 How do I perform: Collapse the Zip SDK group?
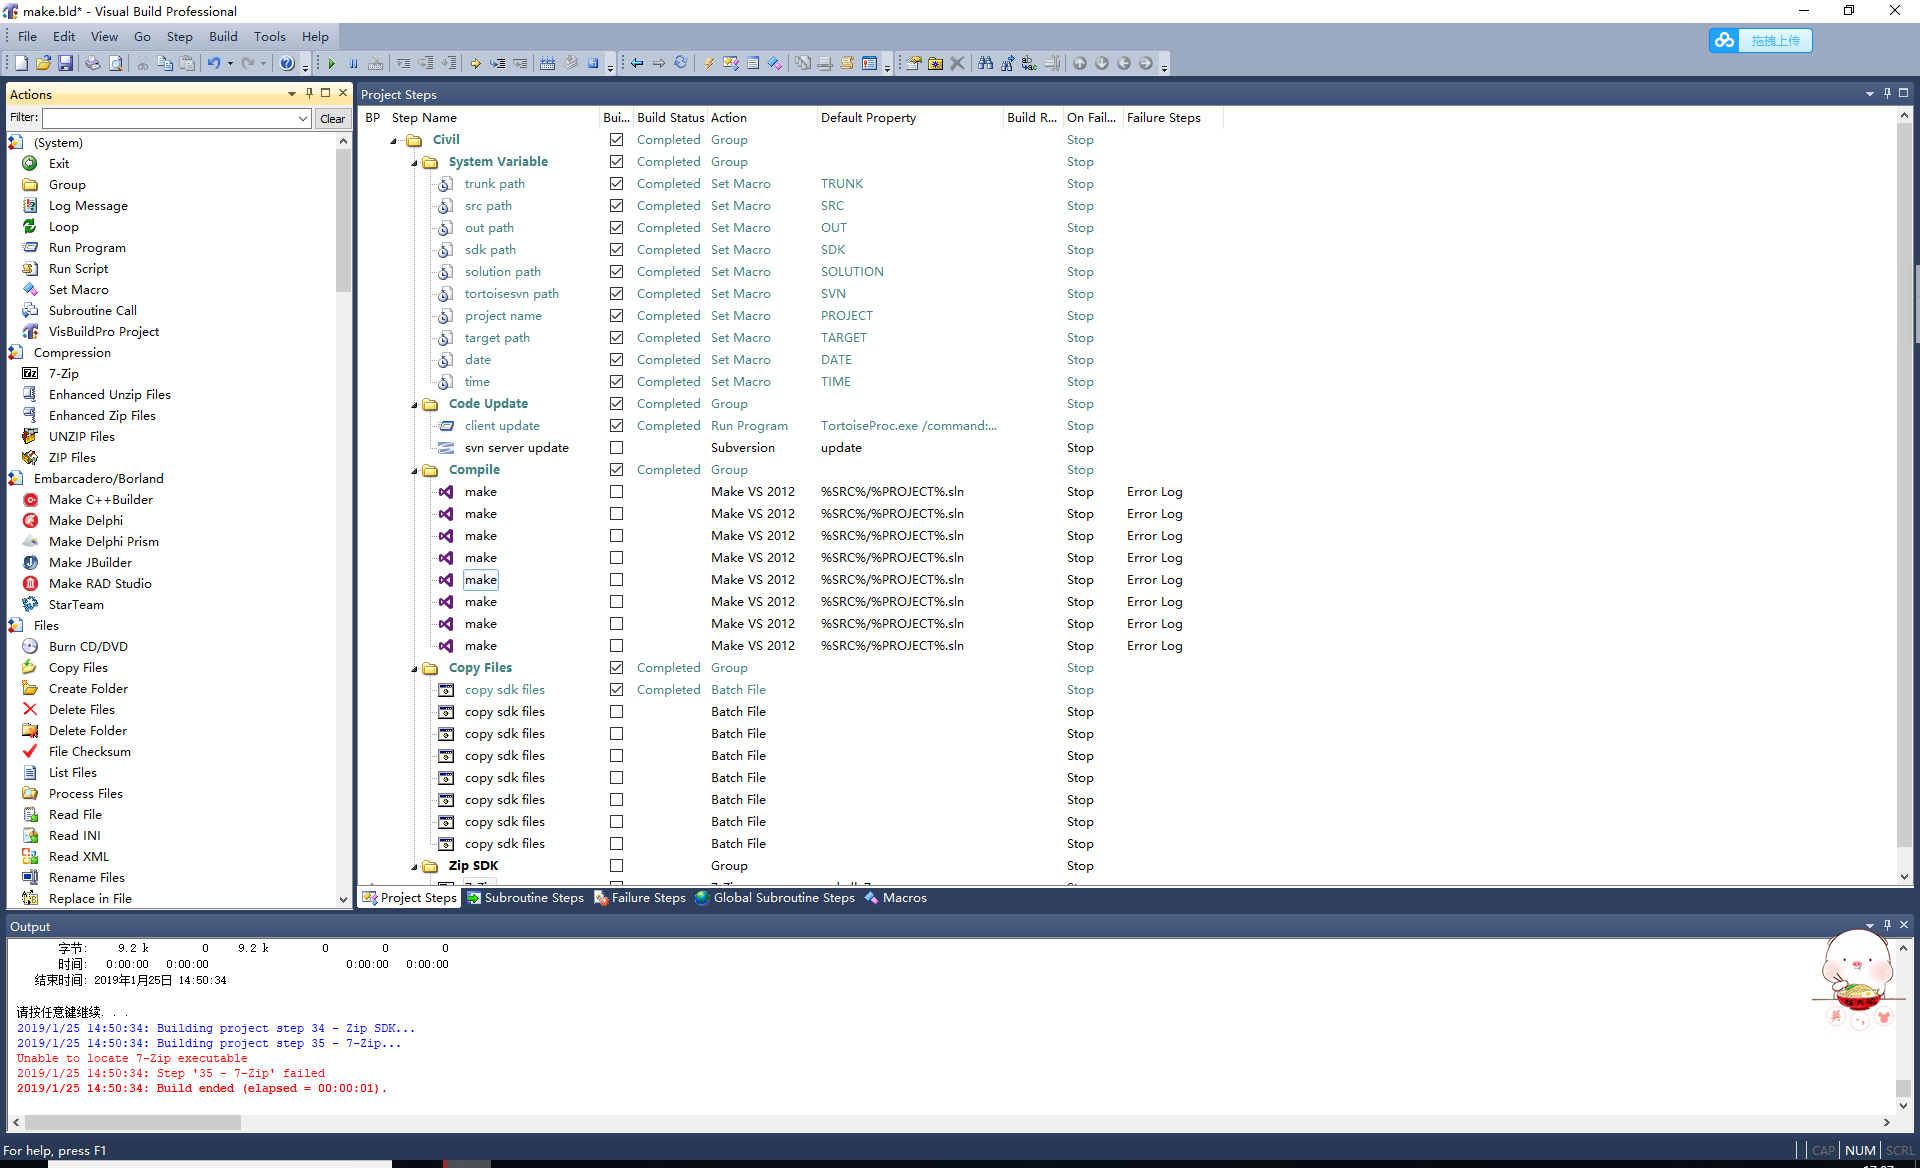(414, 867)
